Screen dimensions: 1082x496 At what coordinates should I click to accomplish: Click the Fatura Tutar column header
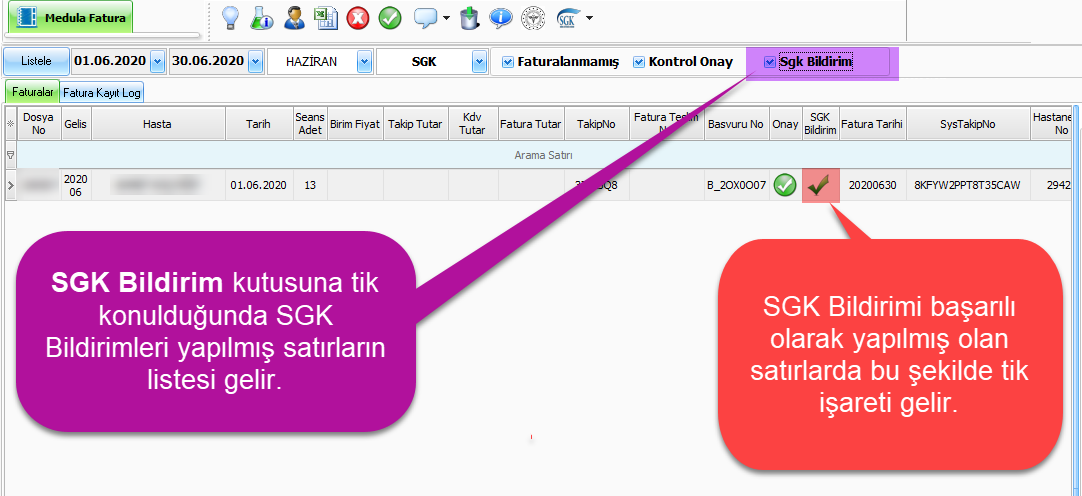[531, 124]
